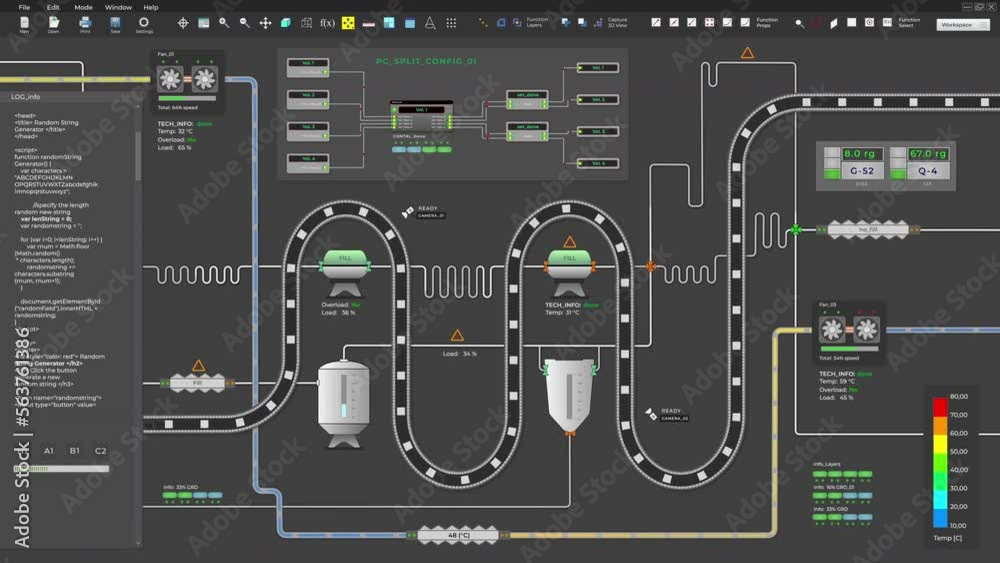Screen dimensions: 1000x563
Task: Click the teal solid 3D cube icon
Action: click(x=286, y=23)
